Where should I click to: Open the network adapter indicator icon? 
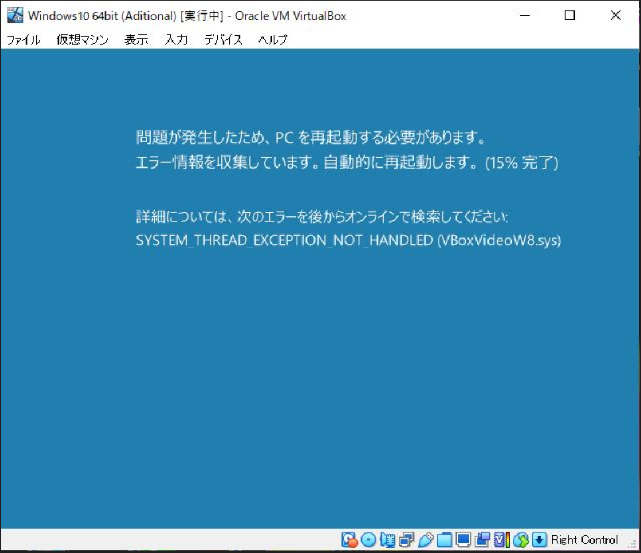407,540
